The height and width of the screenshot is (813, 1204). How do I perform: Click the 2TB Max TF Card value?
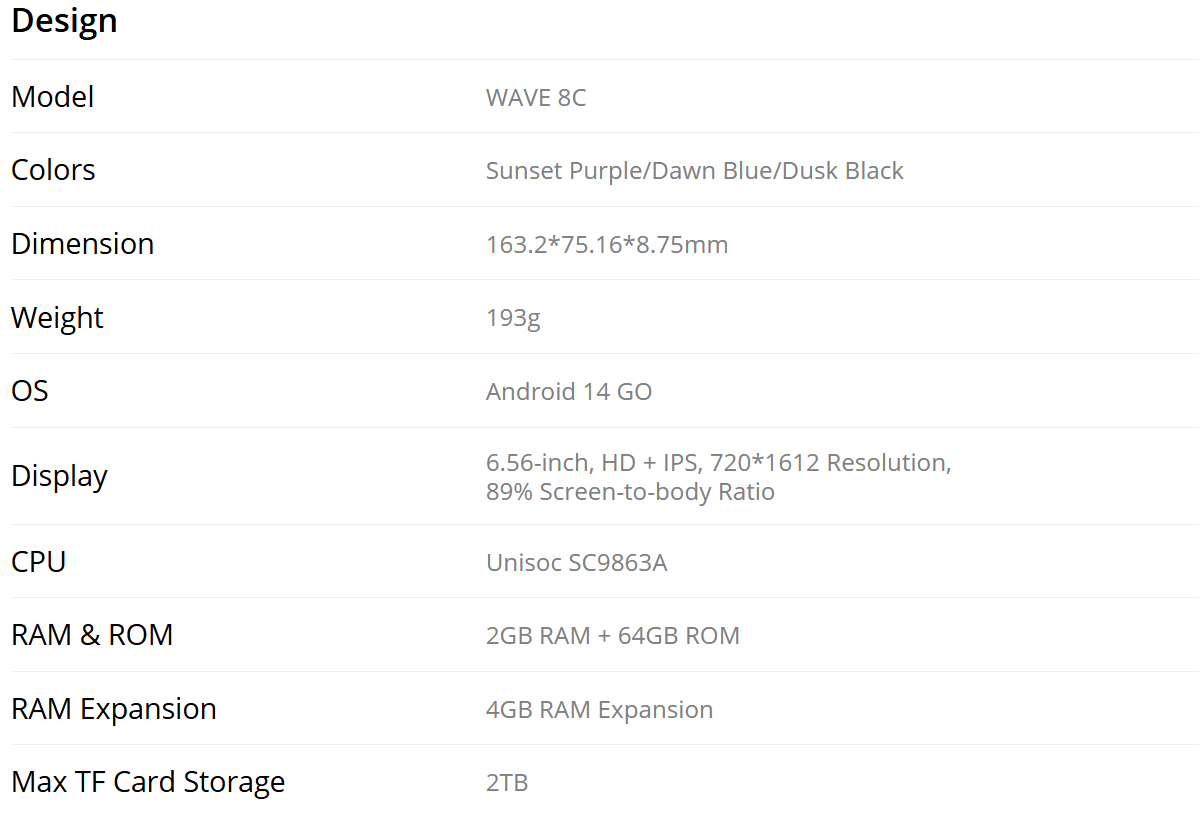tap(507, 783)
